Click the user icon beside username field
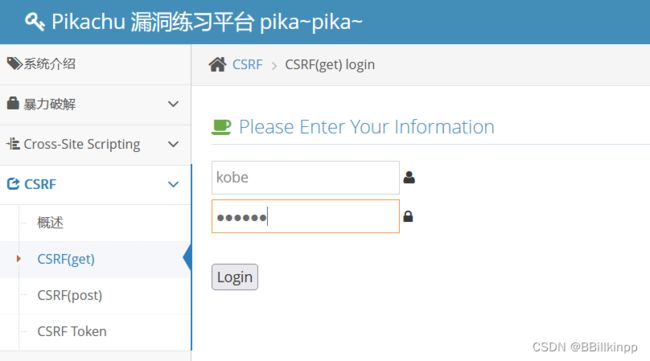This screenshot has height=361, width=650. 409,177
